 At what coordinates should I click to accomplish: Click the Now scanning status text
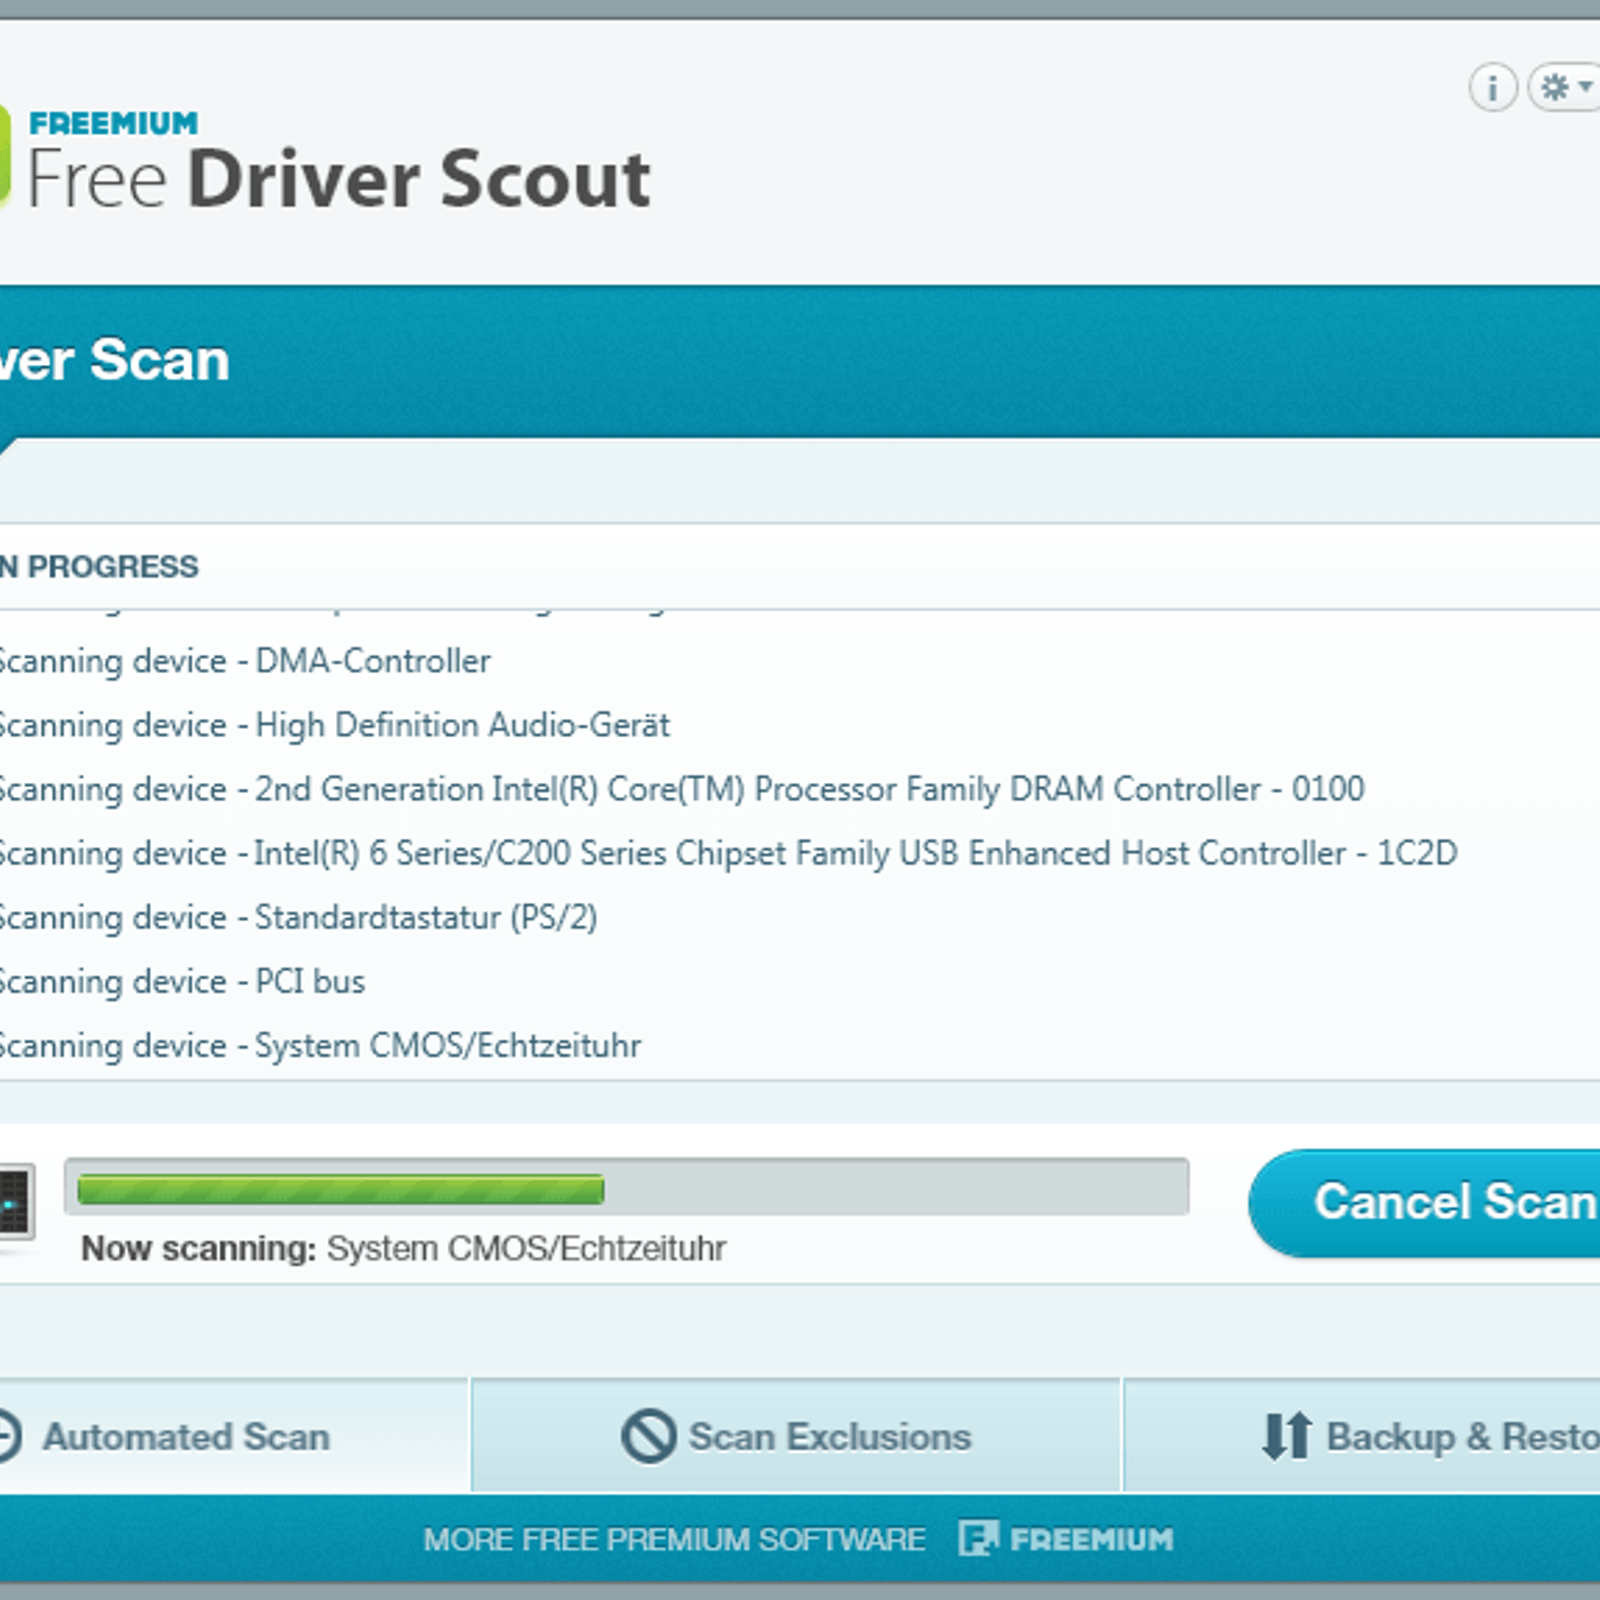click(x=403, y=1248)
